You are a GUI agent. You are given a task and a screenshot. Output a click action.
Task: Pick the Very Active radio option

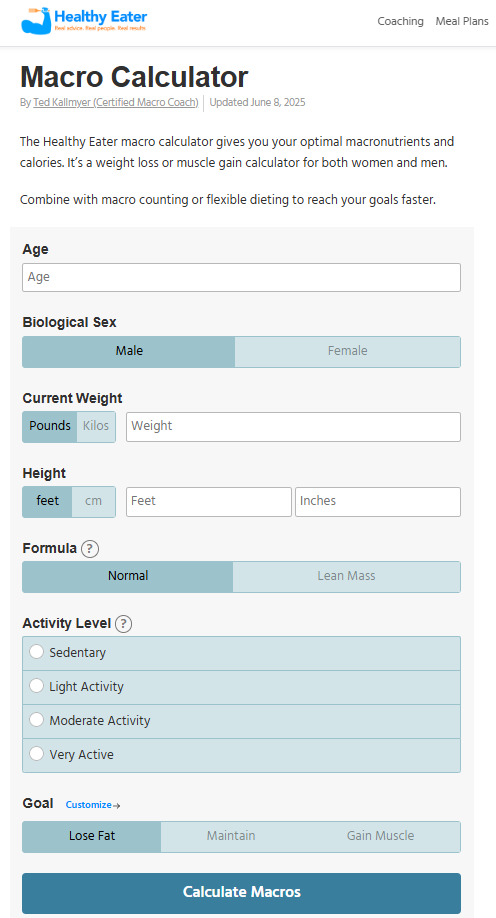pos(36,753)
